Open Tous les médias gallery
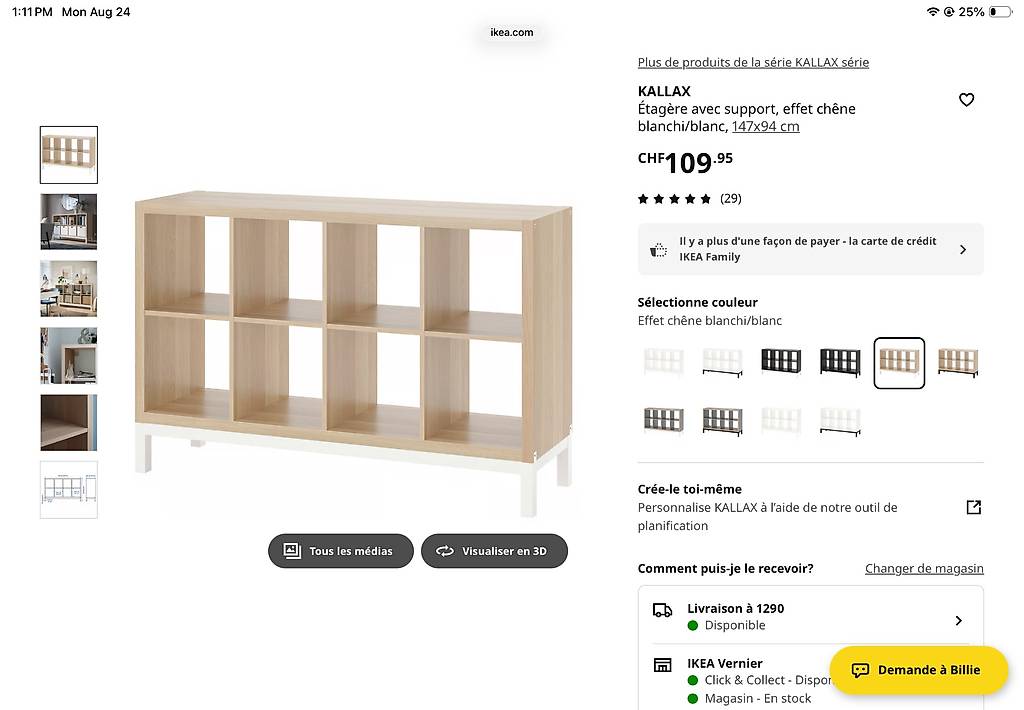1024x710 pixels. point(341,551)
